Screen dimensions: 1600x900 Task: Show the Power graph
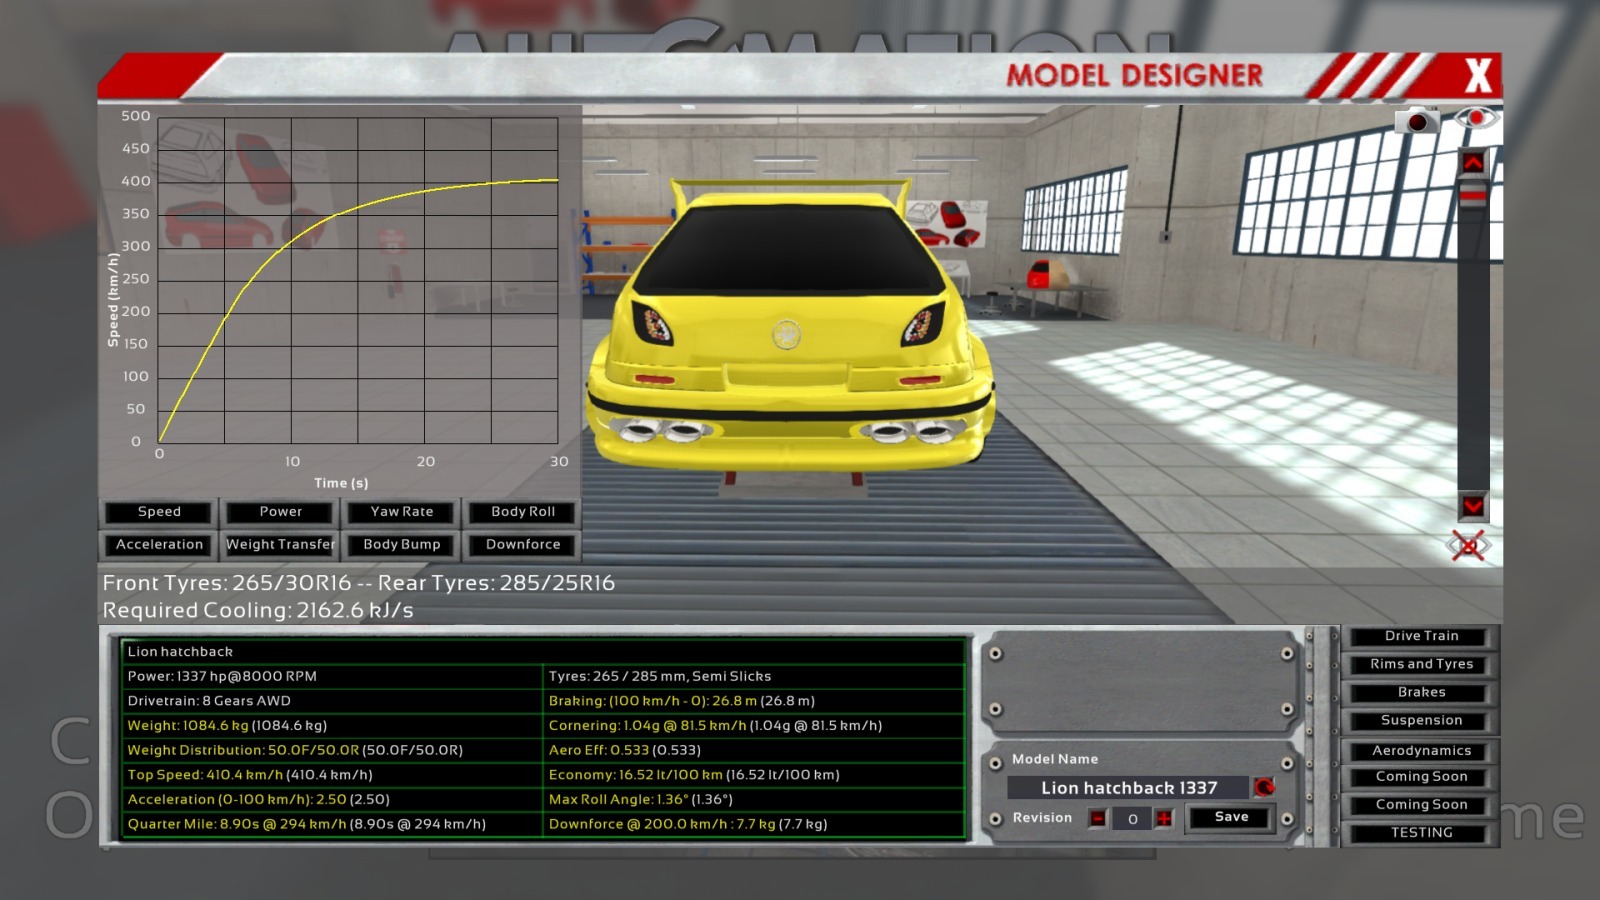point(281,512)
